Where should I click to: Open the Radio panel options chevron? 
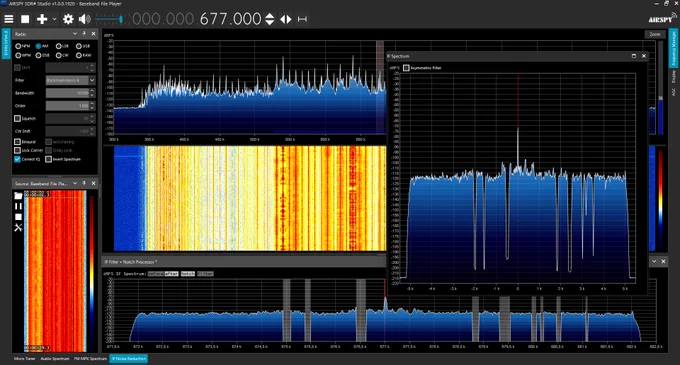click(75, 33)
